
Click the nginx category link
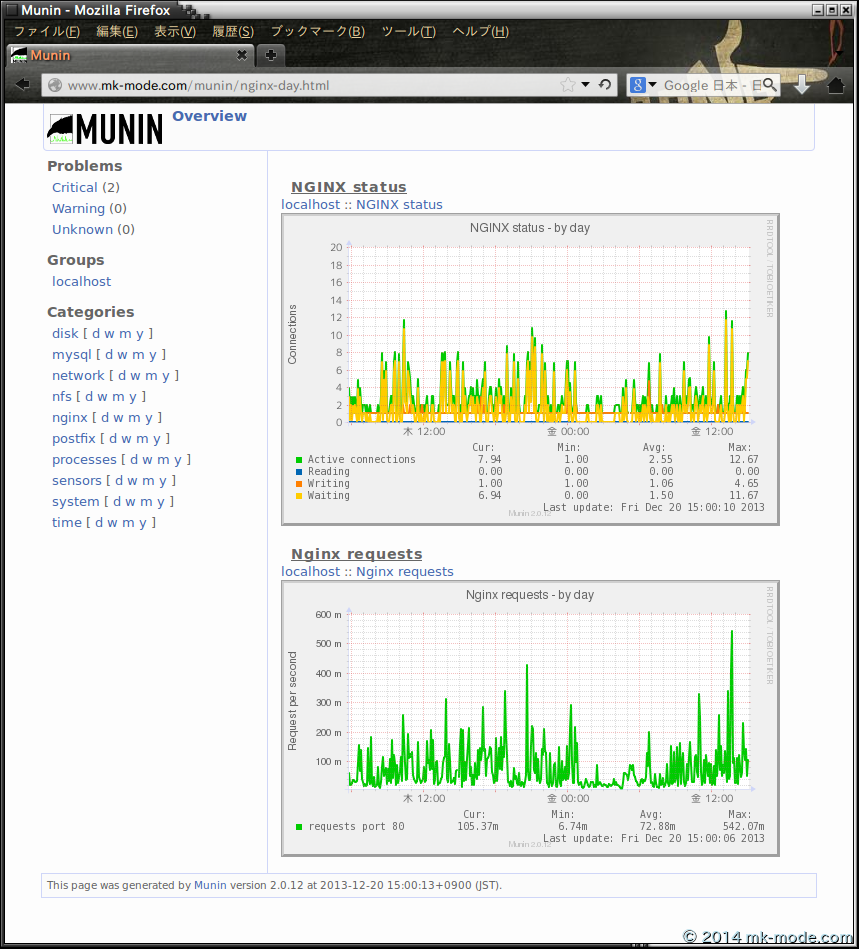click(x=70, y=417)
